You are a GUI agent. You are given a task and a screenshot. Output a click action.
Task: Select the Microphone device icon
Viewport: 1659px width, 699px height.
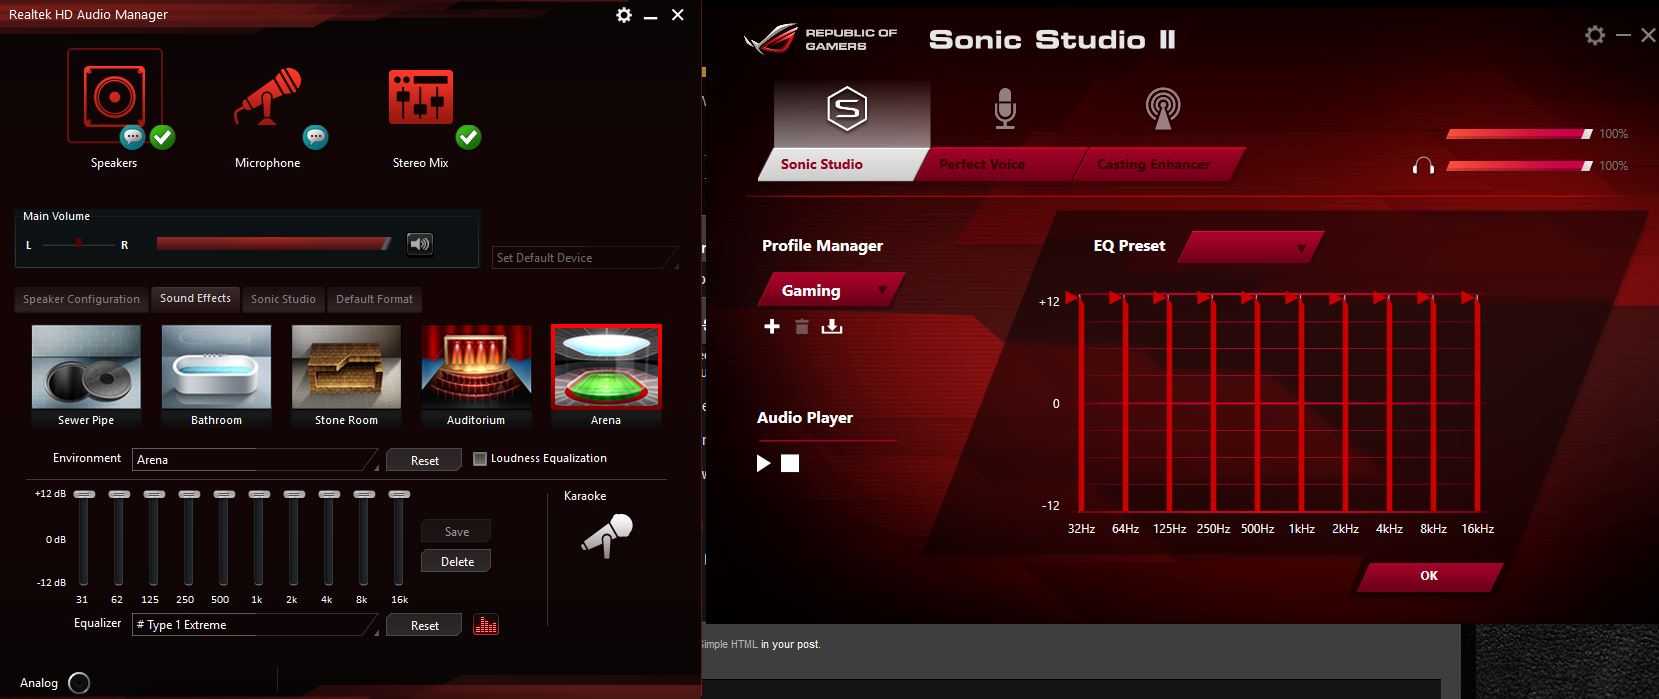(267, 97)
